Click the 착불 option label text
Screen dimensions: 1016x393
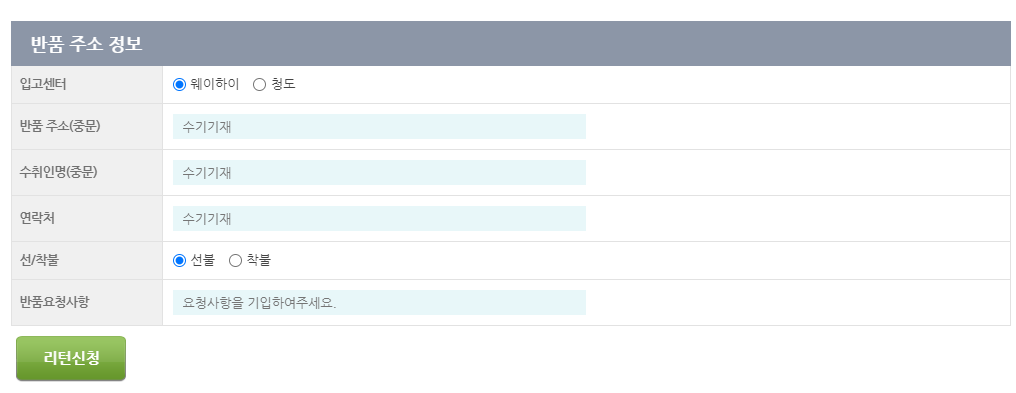pos(259,260)
